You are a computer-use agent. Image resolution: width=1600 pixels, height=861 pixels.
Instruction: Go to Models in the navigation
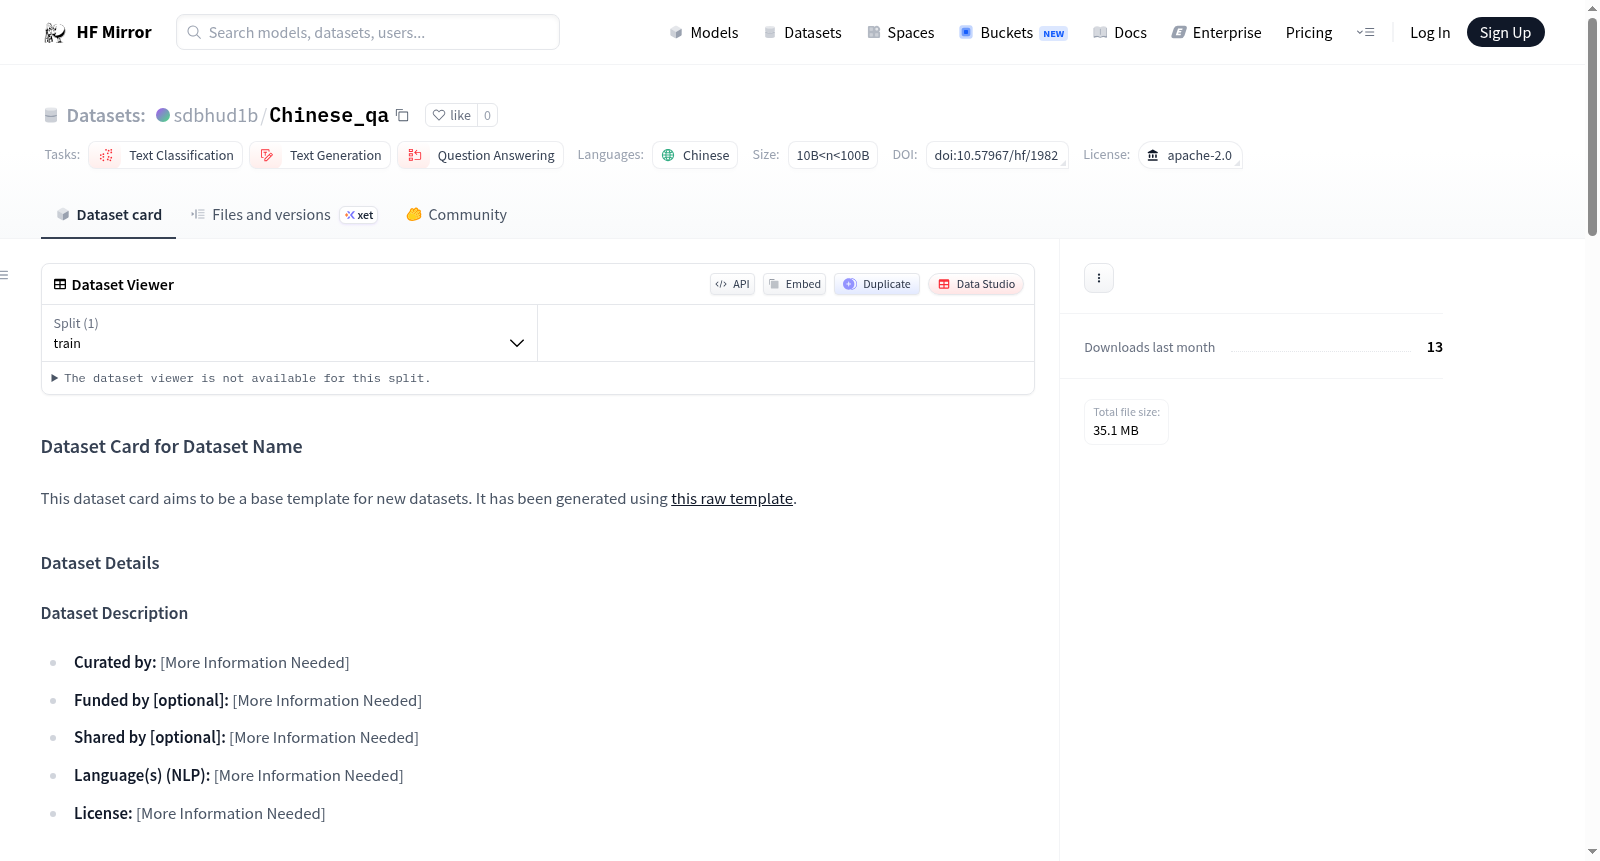(704, 33)
